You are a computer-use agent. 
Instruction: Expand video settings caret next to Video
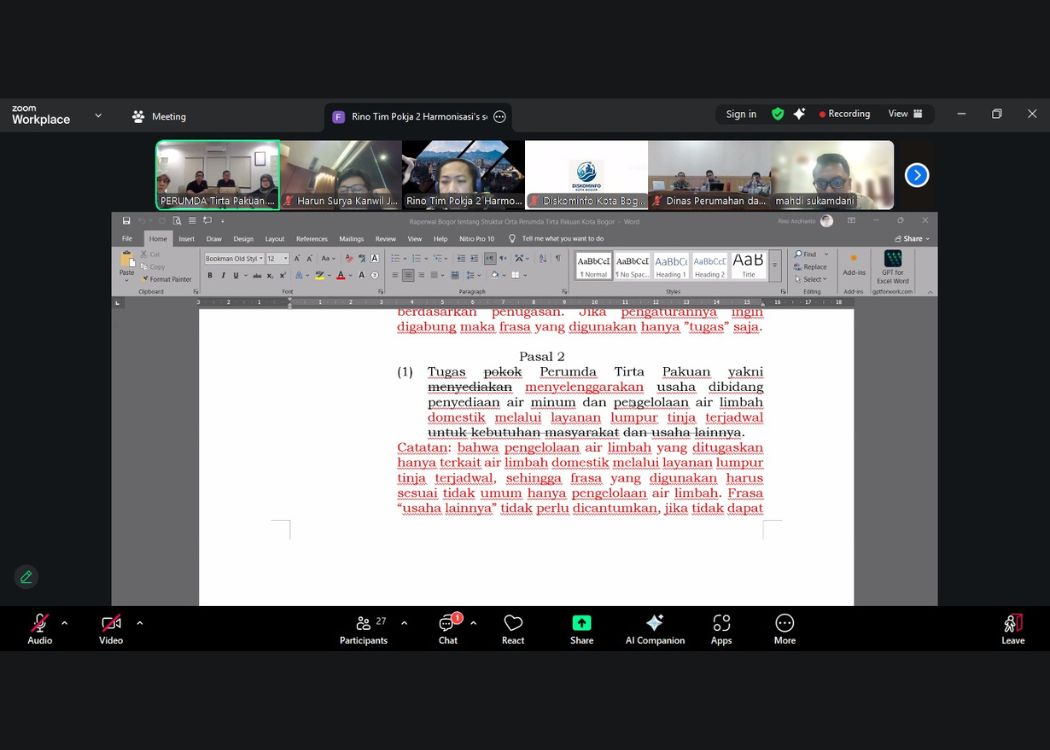click(x=139, y=623)
